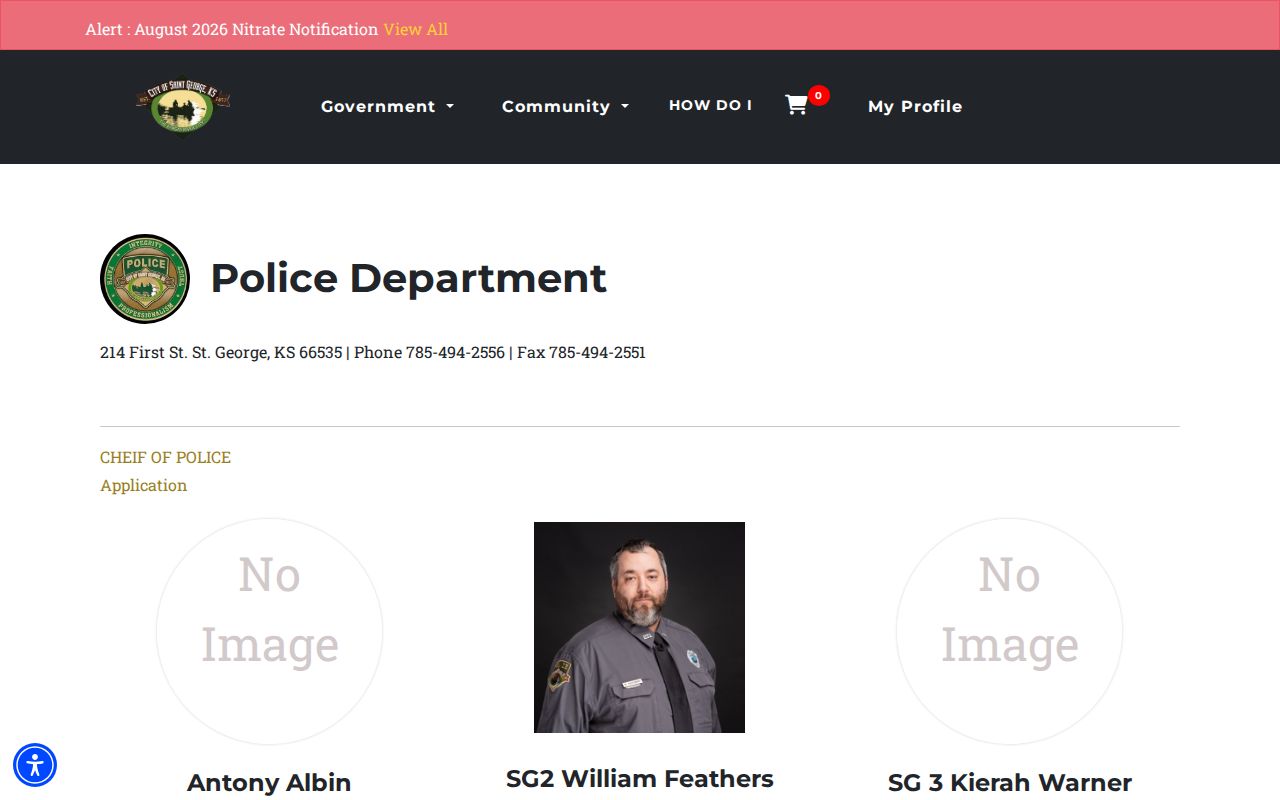Expand the Community dropdown menu
1280x800 pixels.
565,106
